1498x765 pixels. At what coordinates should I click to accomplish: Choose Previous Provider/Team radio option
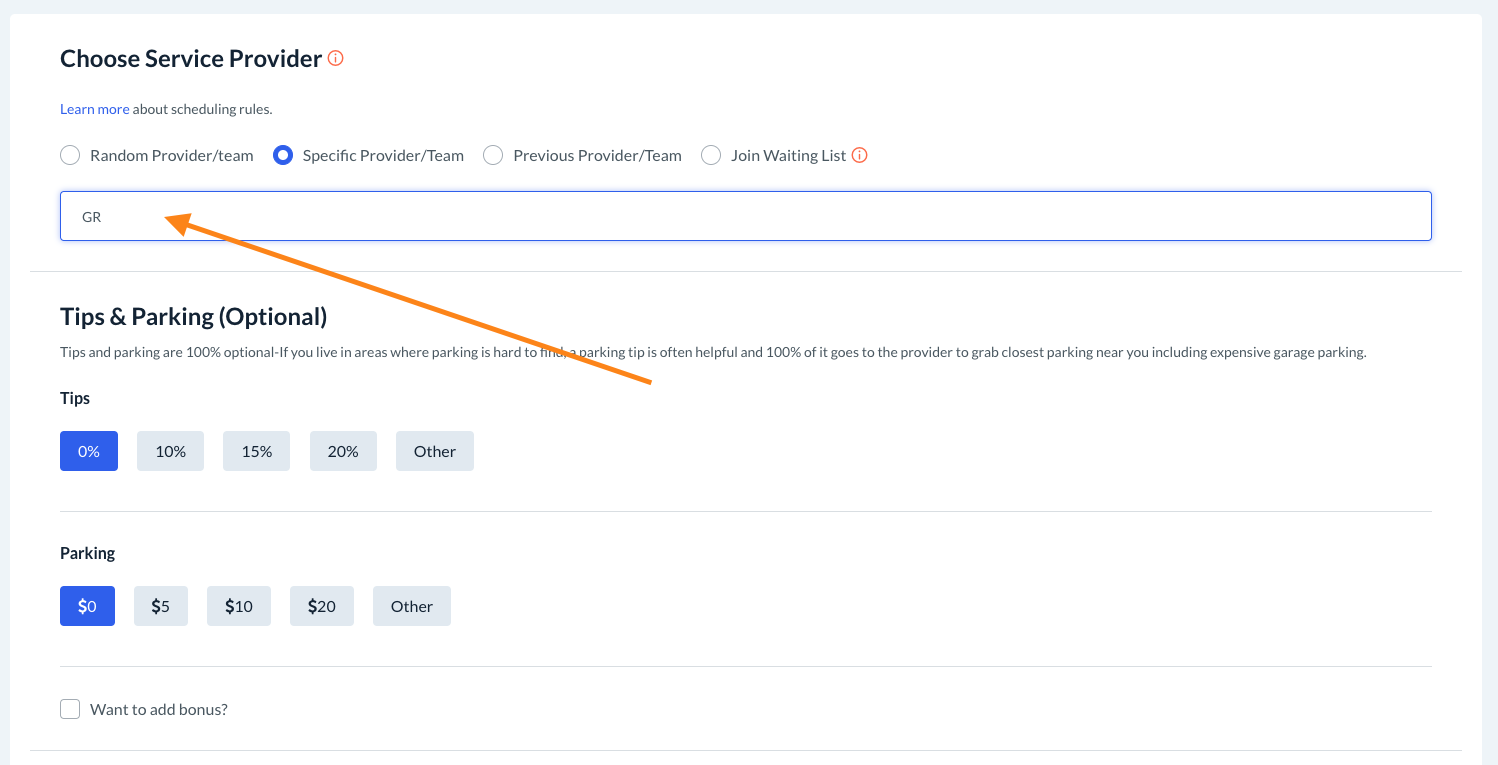click(493, 155)
